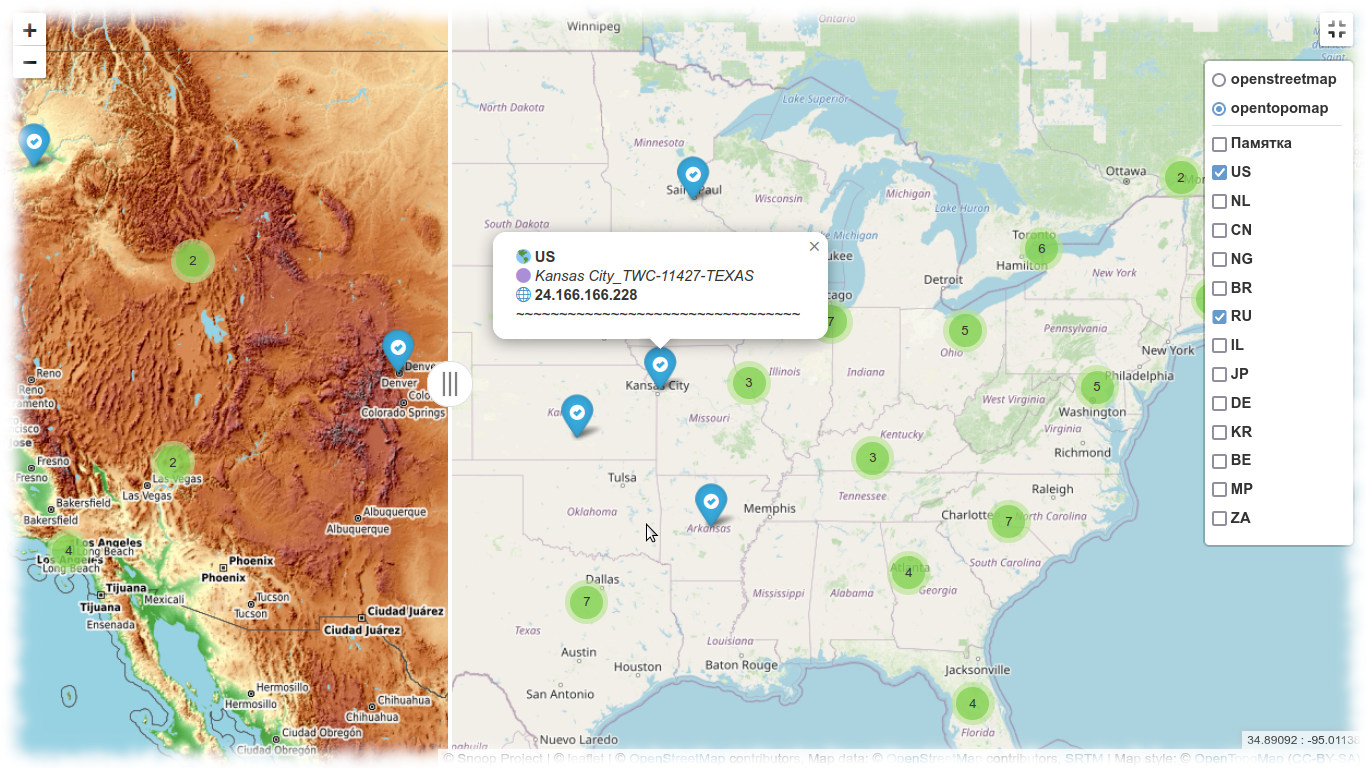Expand cluster 4 near Los Angeles
The image size is (1366, 768).
[x=68, y=550]
